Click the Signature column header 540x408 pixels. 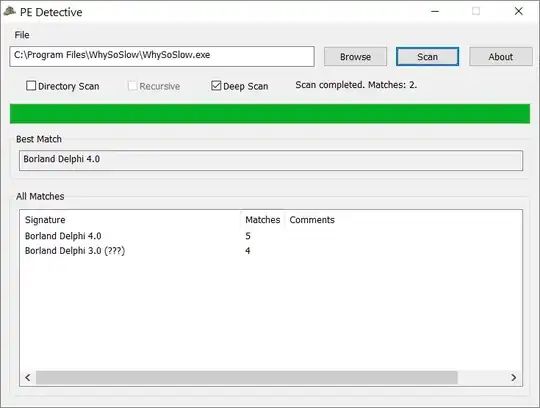[129, 220]
